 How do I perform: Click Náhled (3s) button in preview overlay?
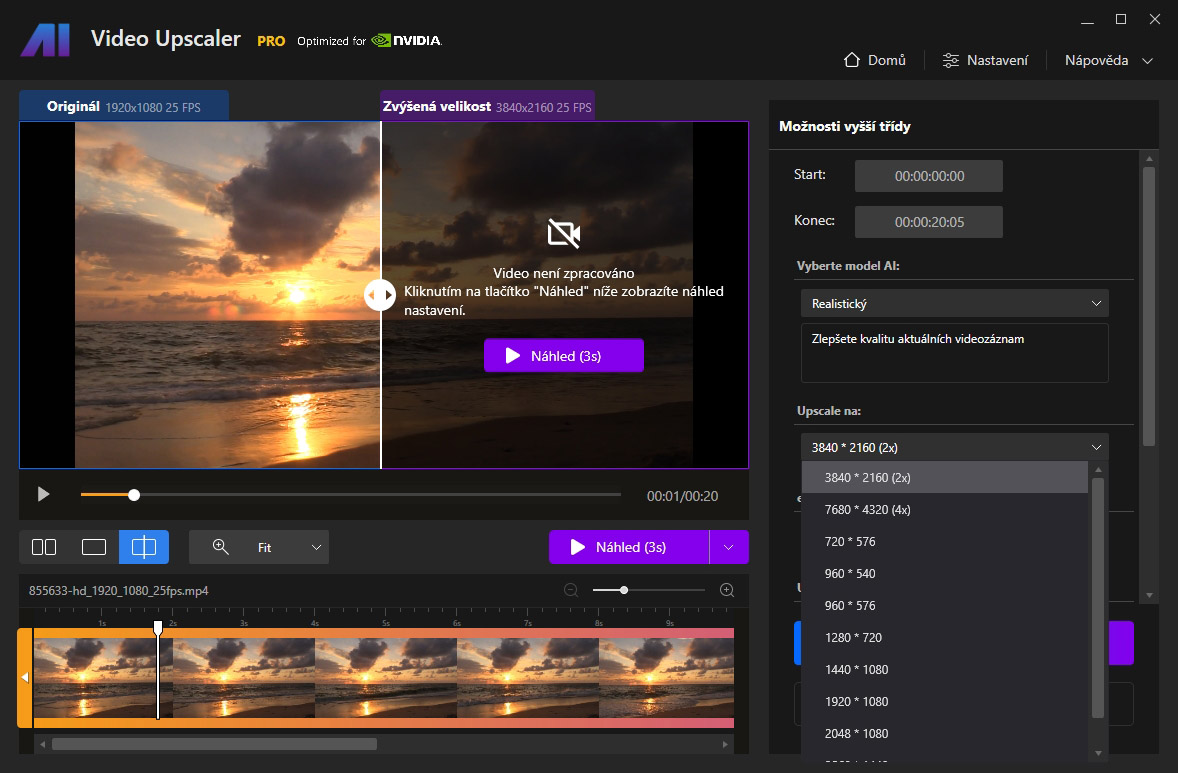point(563,356)
